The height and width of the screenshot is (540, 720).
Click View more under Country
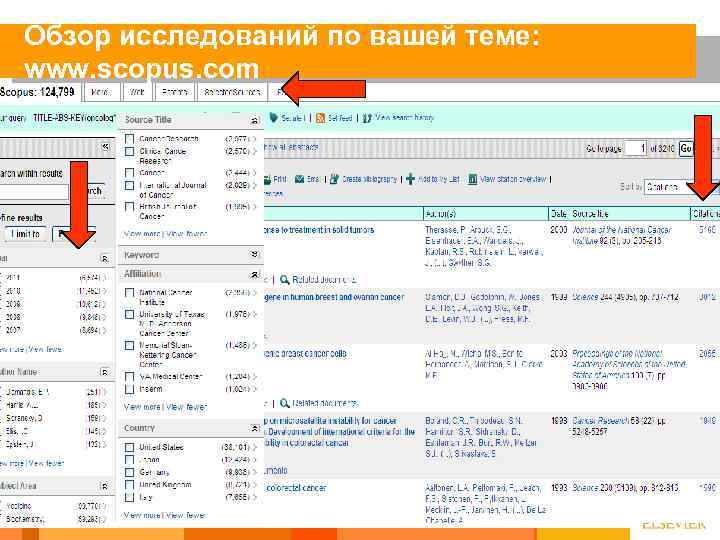point(142,515)
